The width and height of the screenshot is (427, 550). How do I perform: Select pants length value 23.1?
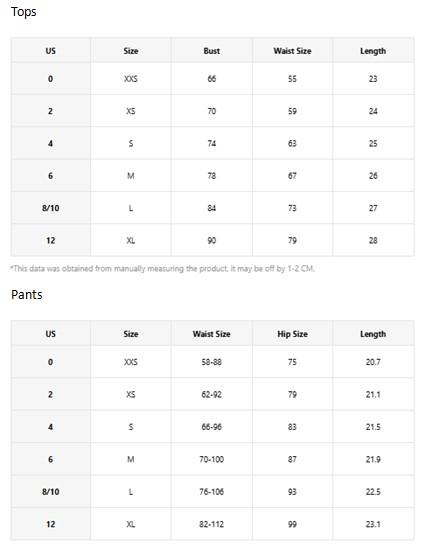373,524
